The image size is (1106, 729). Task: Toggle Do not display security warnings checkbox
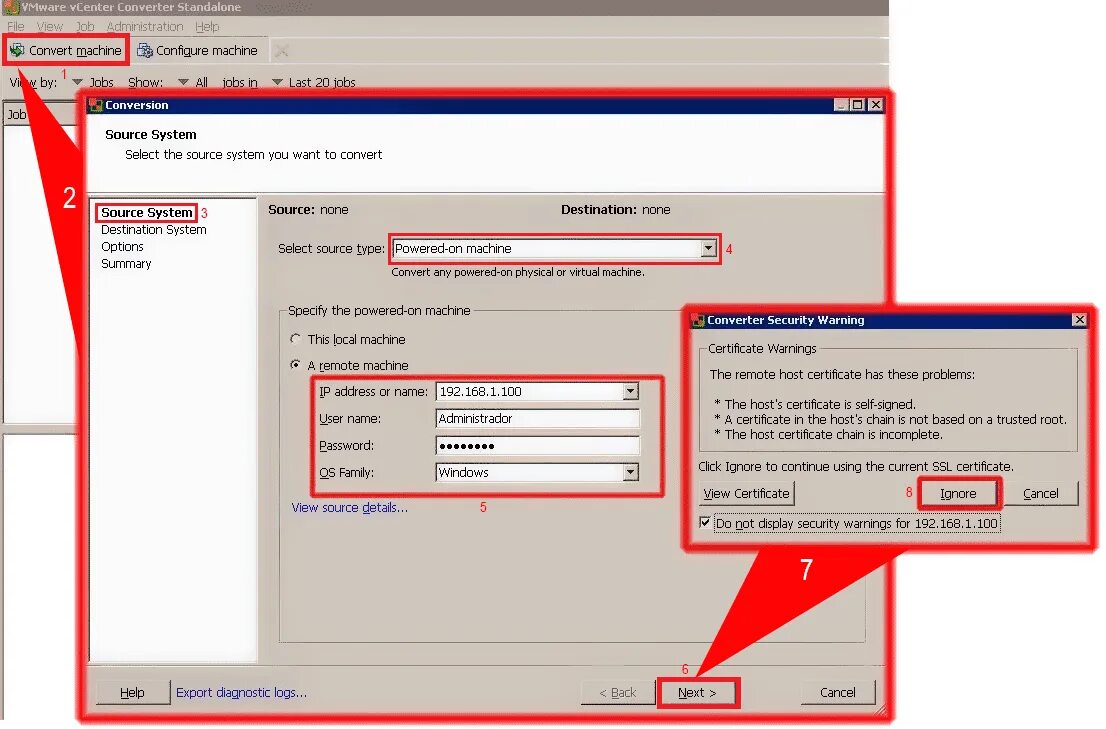[x=705, y=523]
